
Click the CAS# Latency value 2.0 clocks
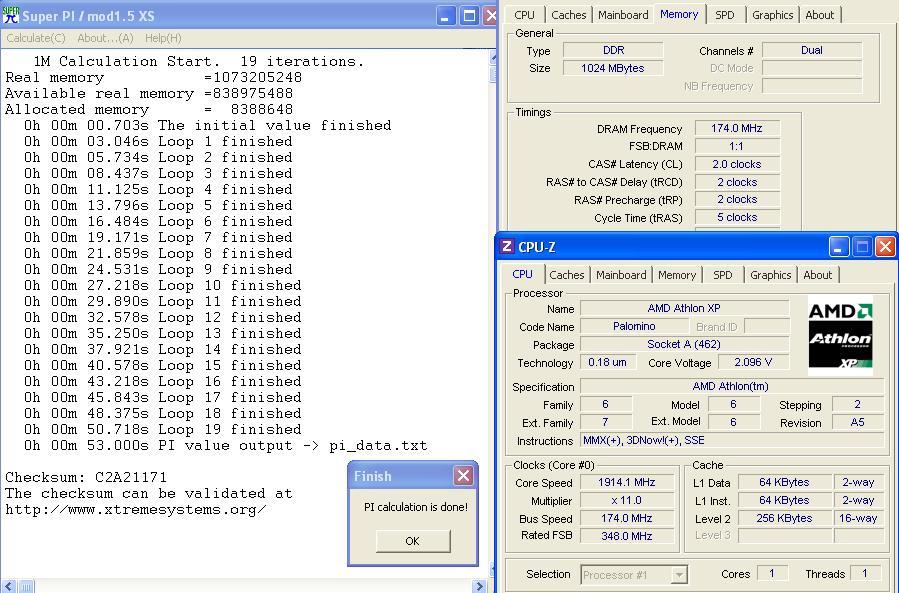737,164
